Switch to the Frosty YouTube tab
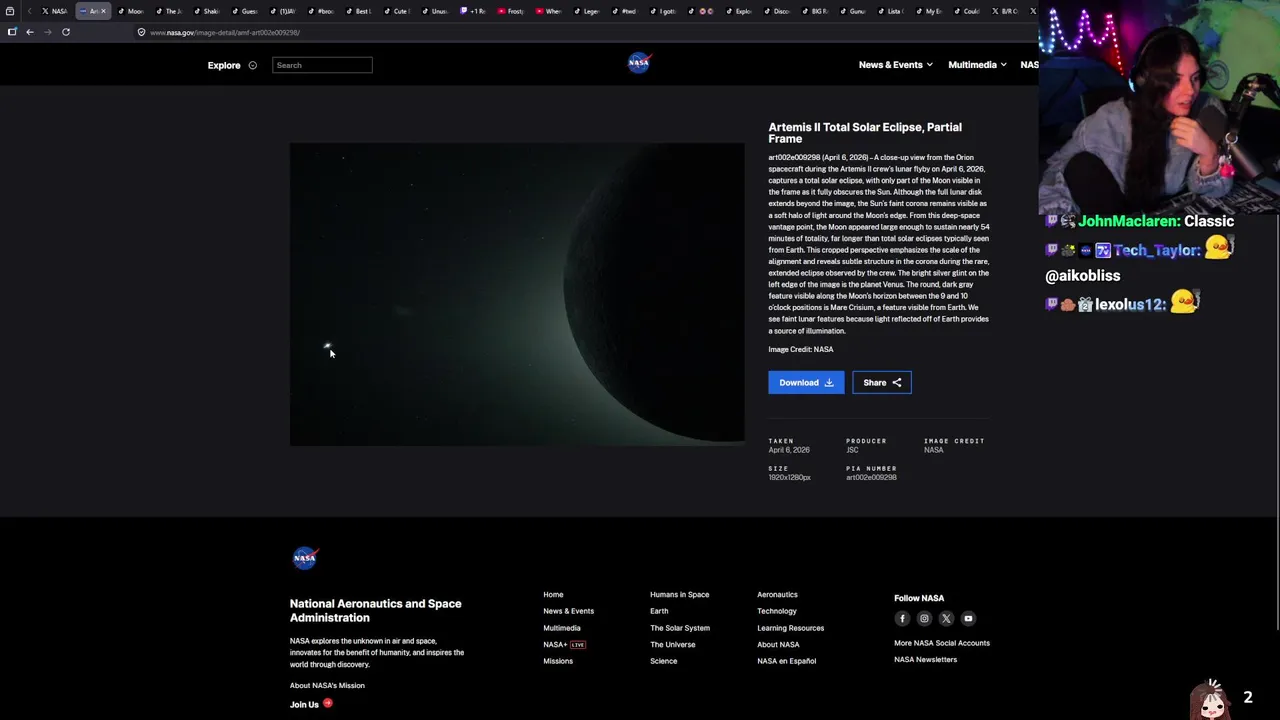Viewport: 1280px width, 720px height. pos(510,11)
